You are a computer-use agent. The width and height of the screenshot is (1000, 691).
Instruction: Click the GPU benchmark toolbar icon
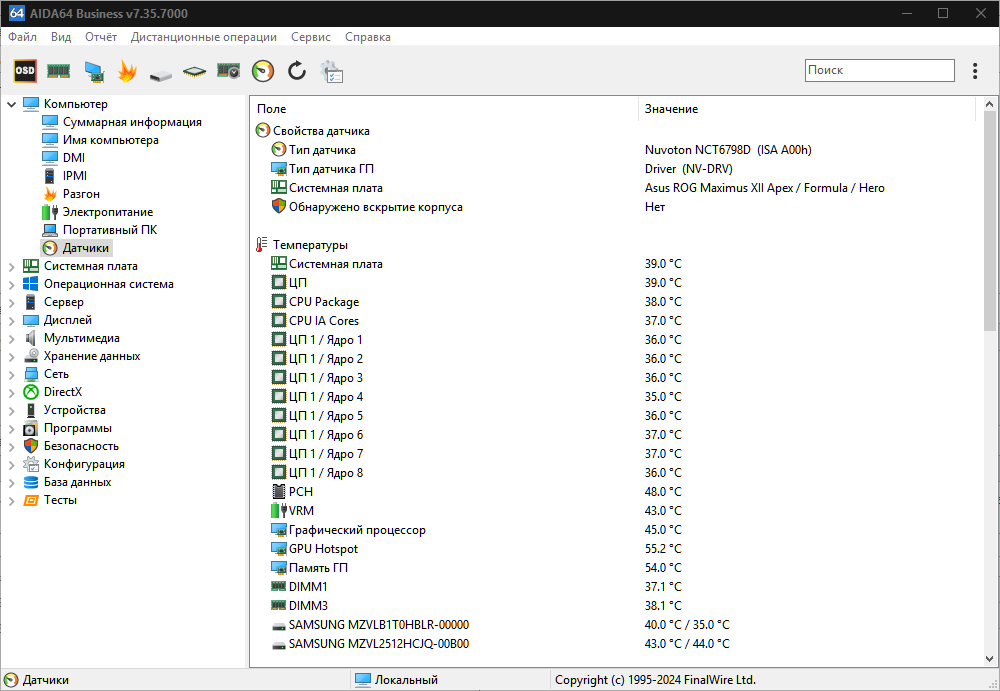228,71
